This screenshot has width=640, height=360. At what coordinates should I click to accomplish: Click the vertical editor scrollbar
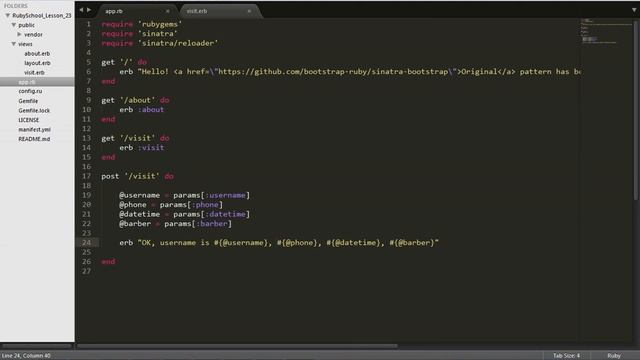coord(636,109)
